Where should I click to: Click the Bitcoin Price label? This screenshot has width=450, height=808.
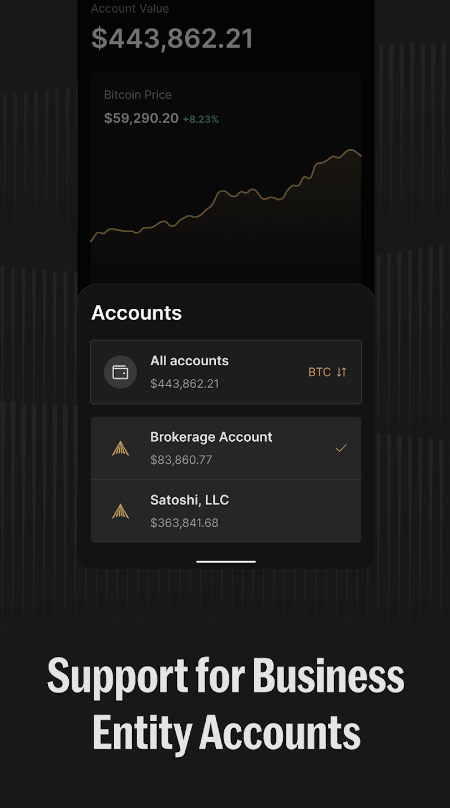click(x=138, y=95)
